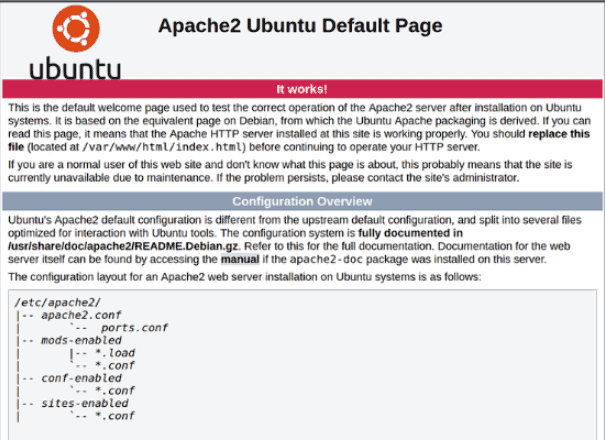
Task: Select the '/var/www/html/index.html' path text
Action: pyautogui.click(x=162, y=147)
